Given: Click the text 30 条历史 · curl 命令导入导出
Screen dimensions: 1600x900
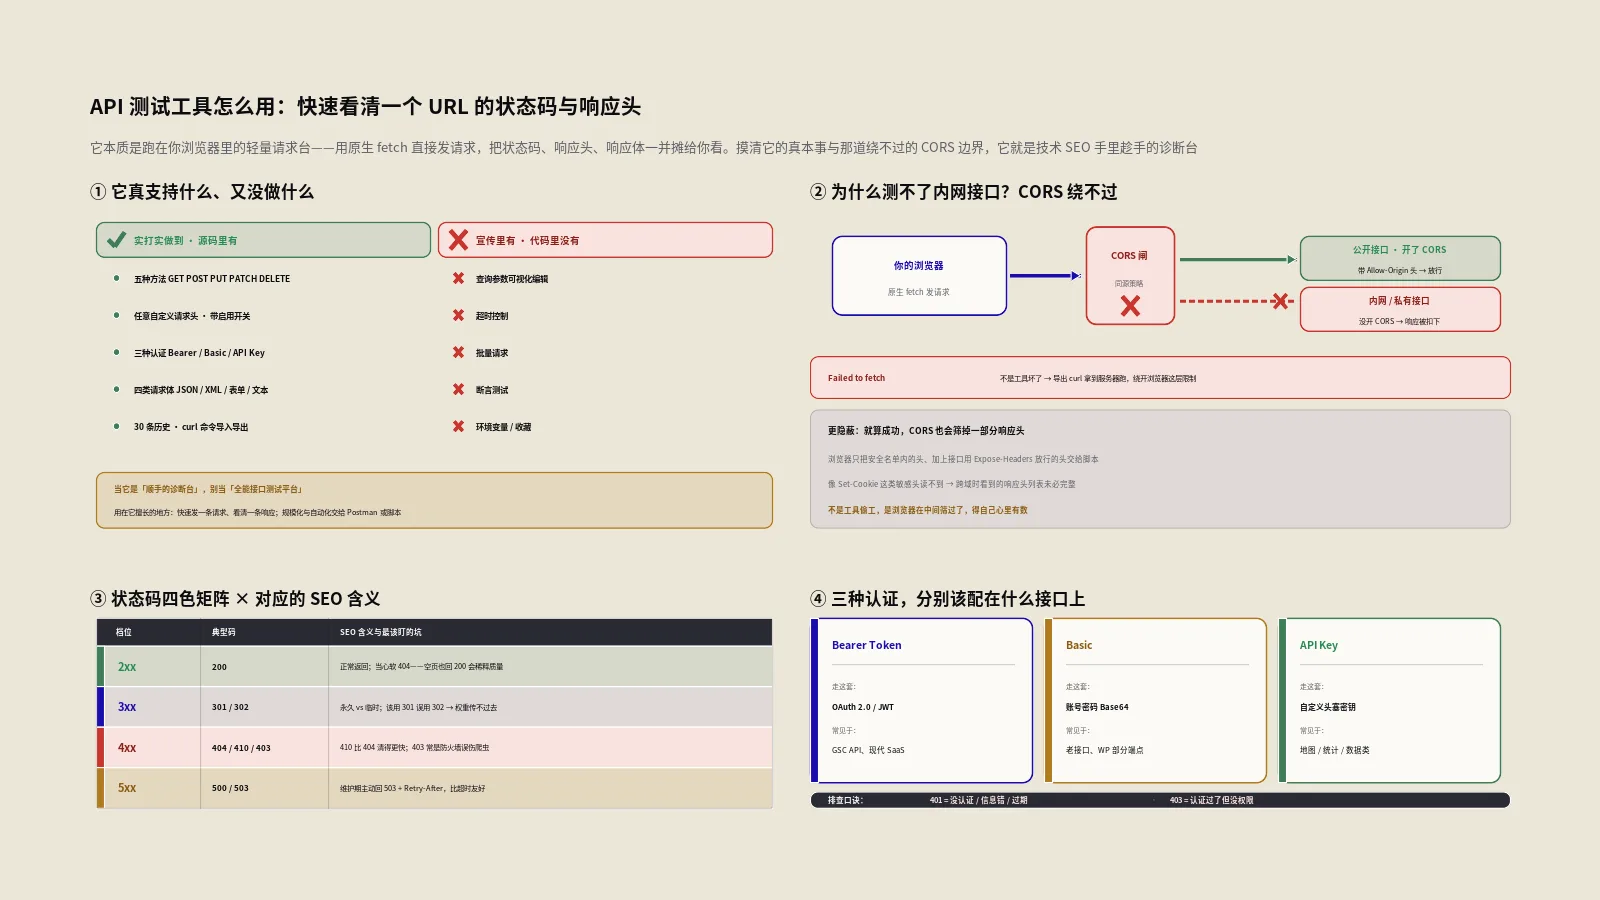Looking at the screenshot, I should (191, 427).
